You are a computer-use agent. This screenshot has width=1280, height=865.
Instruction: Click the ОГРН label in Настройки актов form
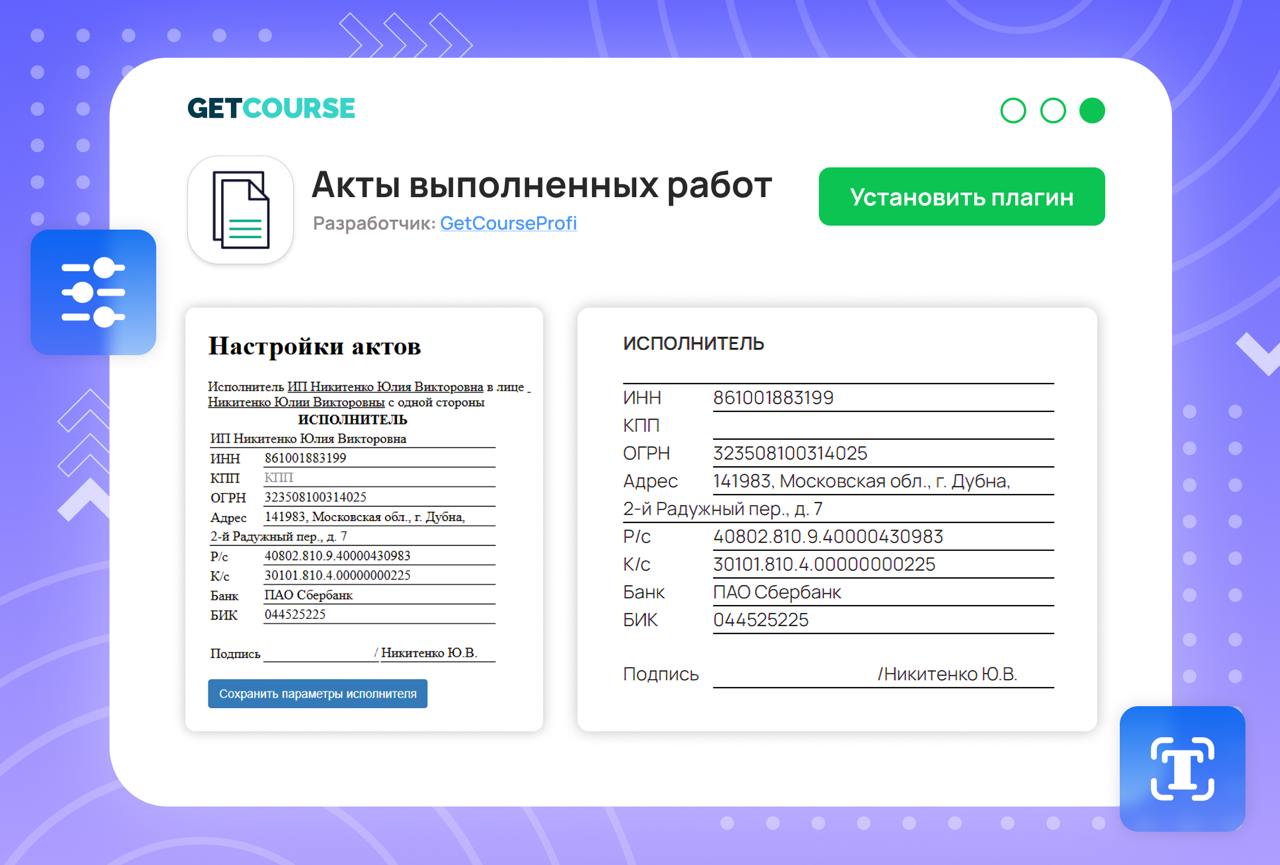click(228, 498)
